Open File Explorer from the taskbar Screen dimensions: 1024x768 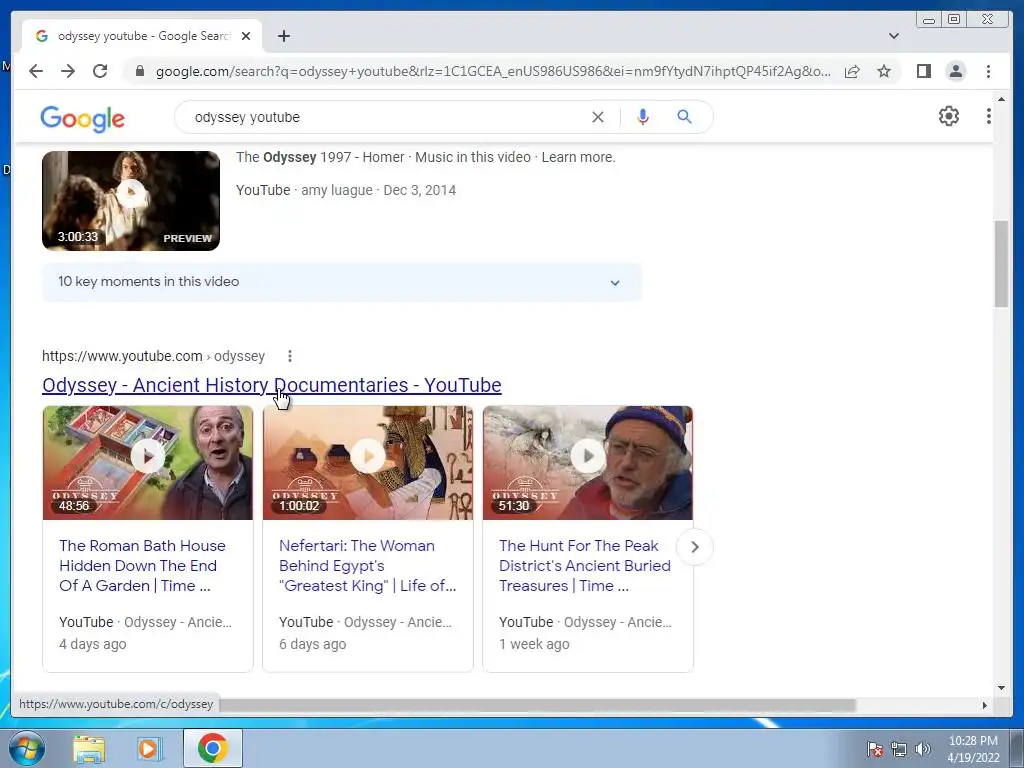(x=89, y=748)
